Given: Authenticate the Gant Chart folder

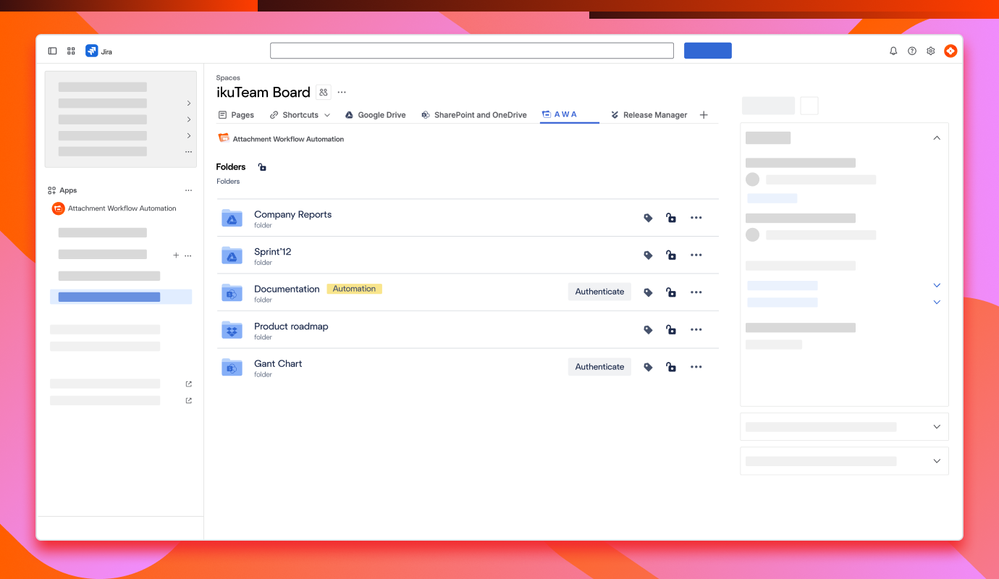Looking at the screenshot, I should click(600, 367).
